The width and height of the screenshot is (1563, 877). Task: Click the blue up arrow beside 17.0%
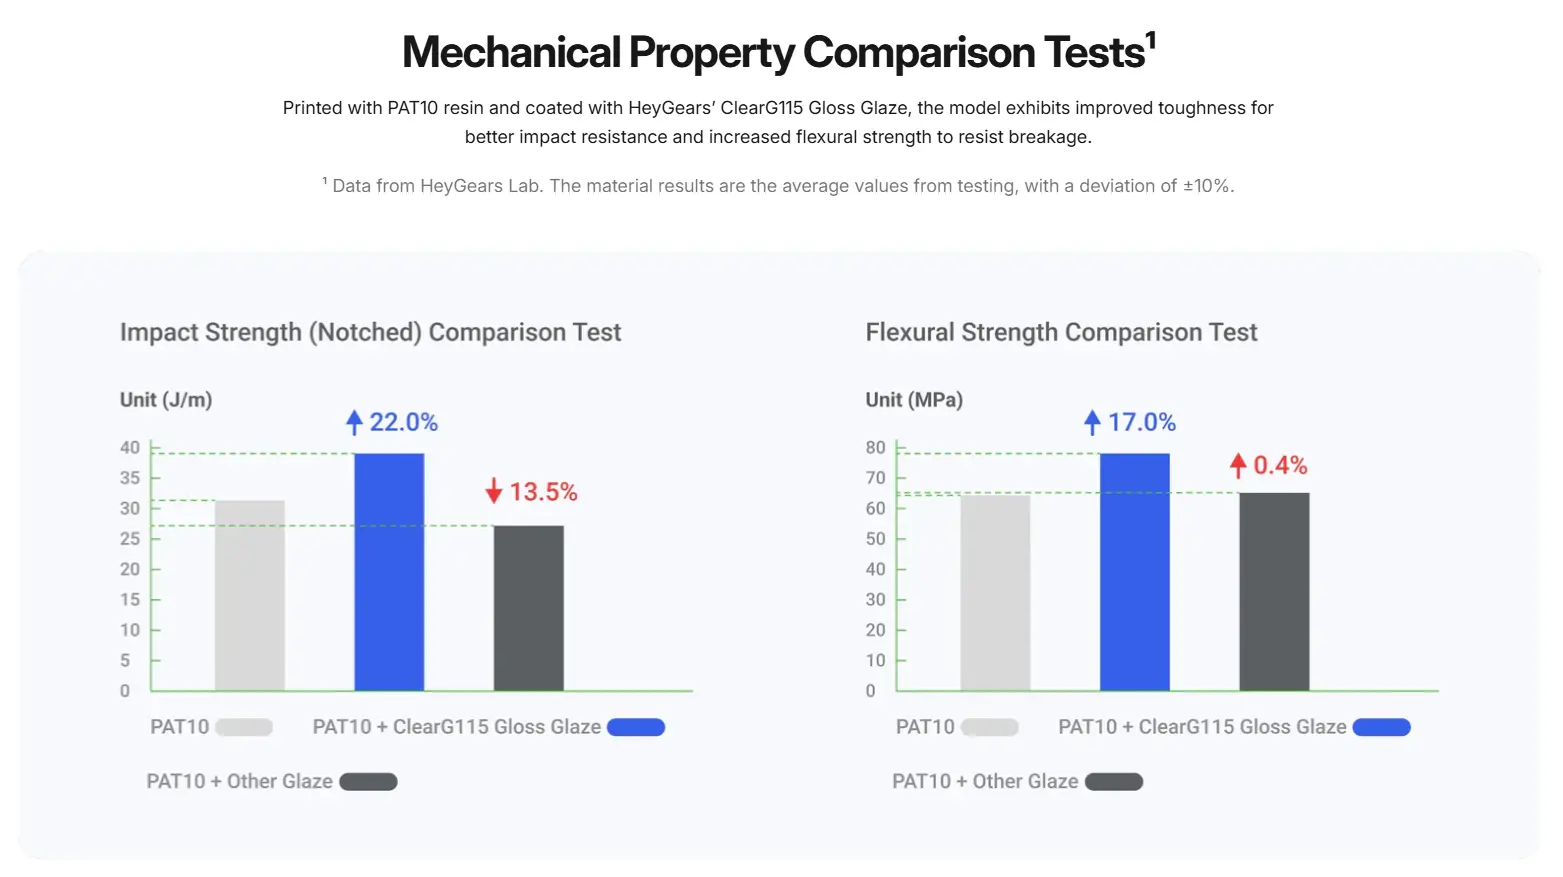click(x=1092, y=422)
